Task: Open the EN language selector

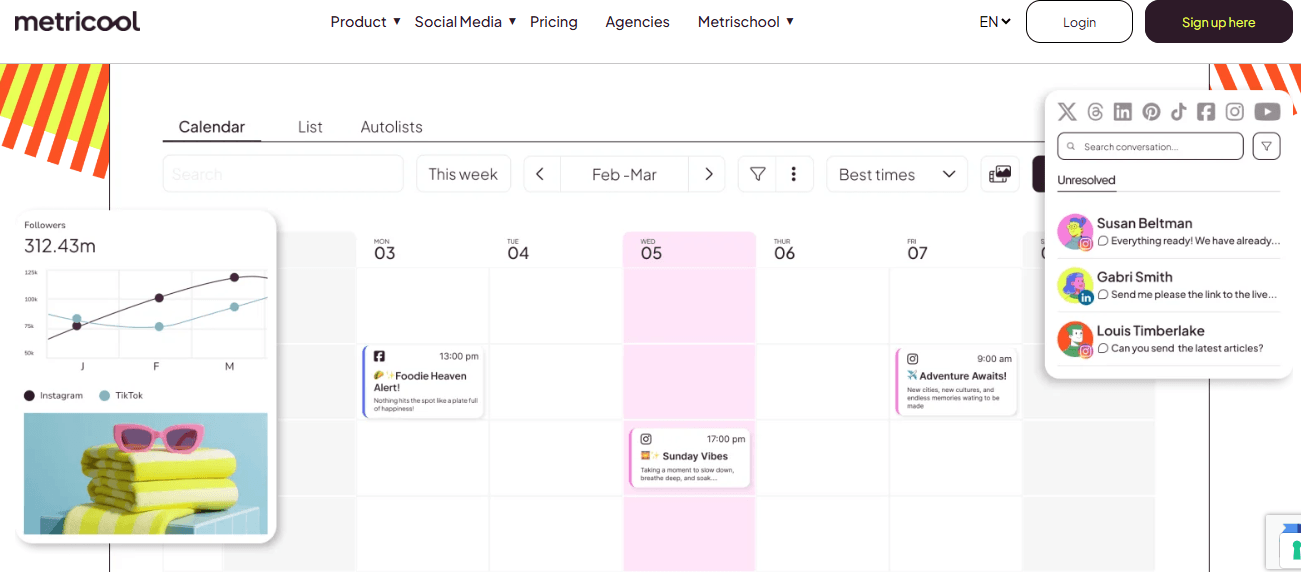Action: (x=995, y=21)
